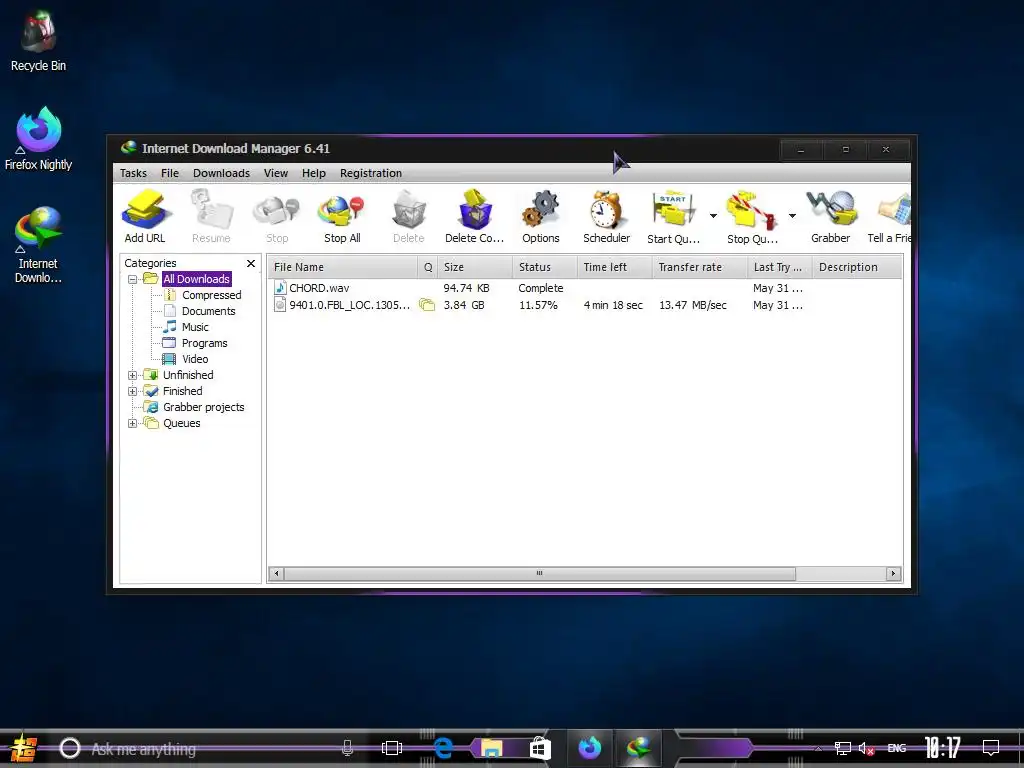Open the Help menu
Screen dimensions: 1024x768
pos(313,173)
